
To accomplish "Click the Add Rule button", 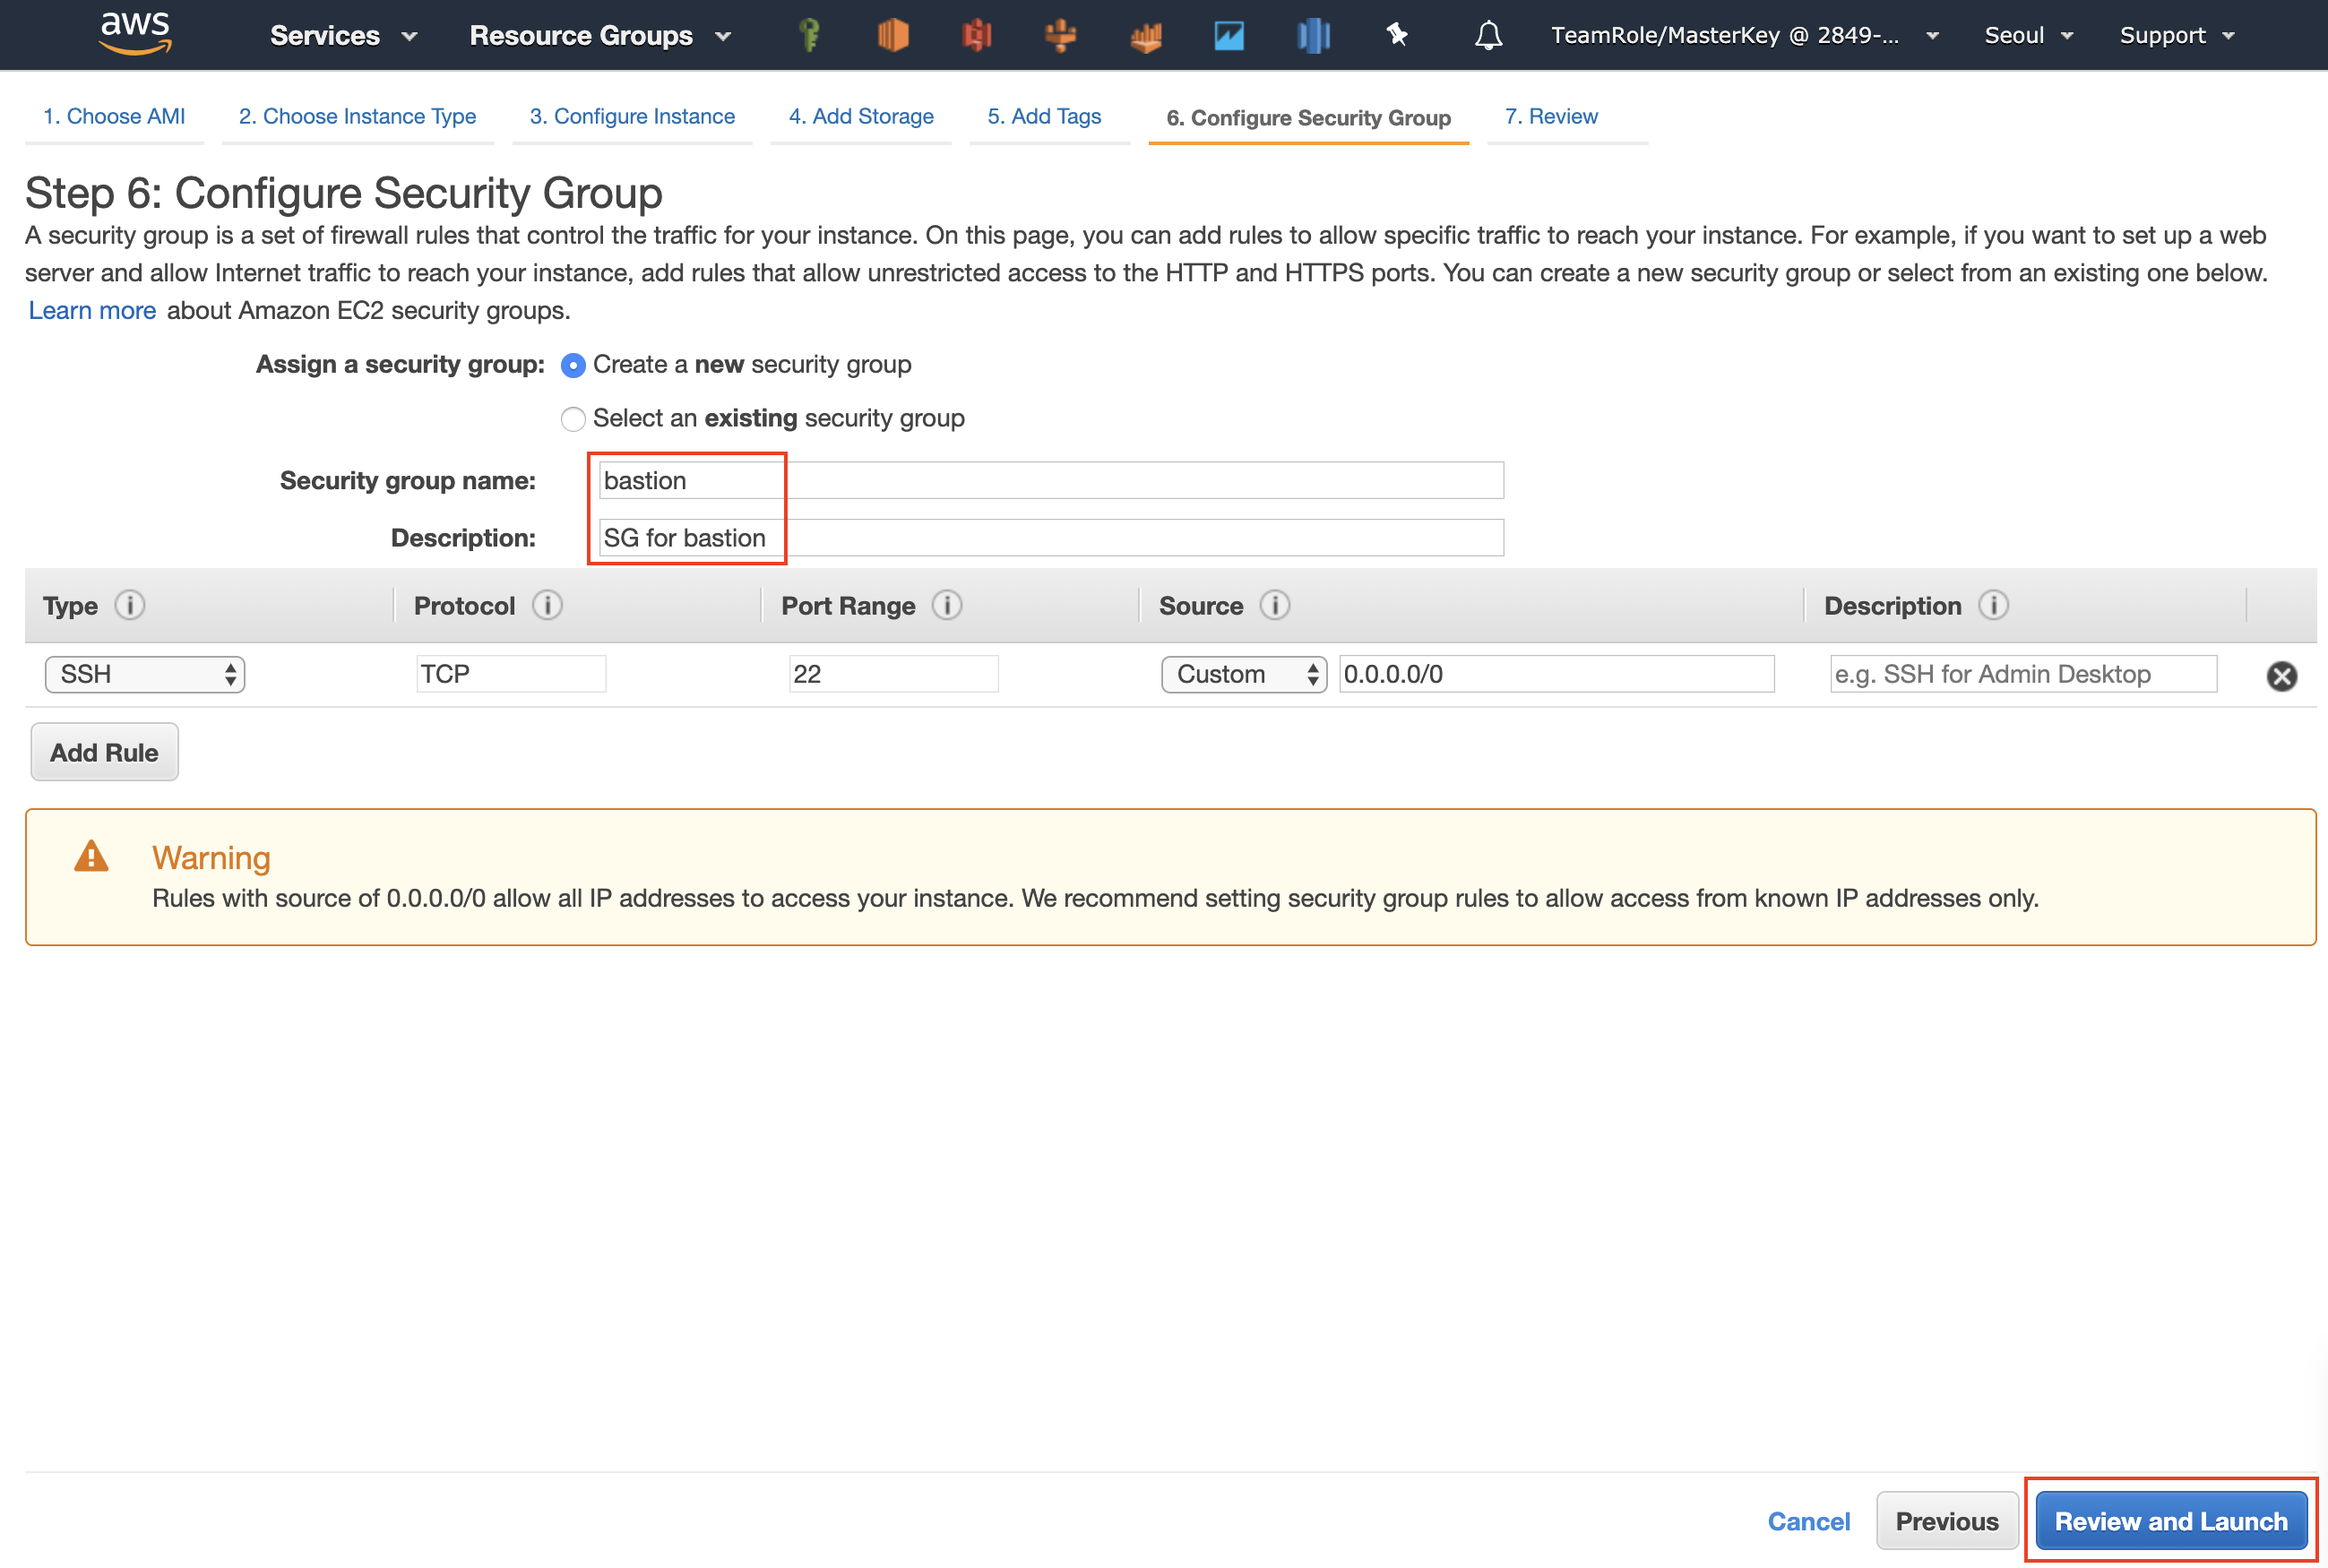I will (104, 752).
